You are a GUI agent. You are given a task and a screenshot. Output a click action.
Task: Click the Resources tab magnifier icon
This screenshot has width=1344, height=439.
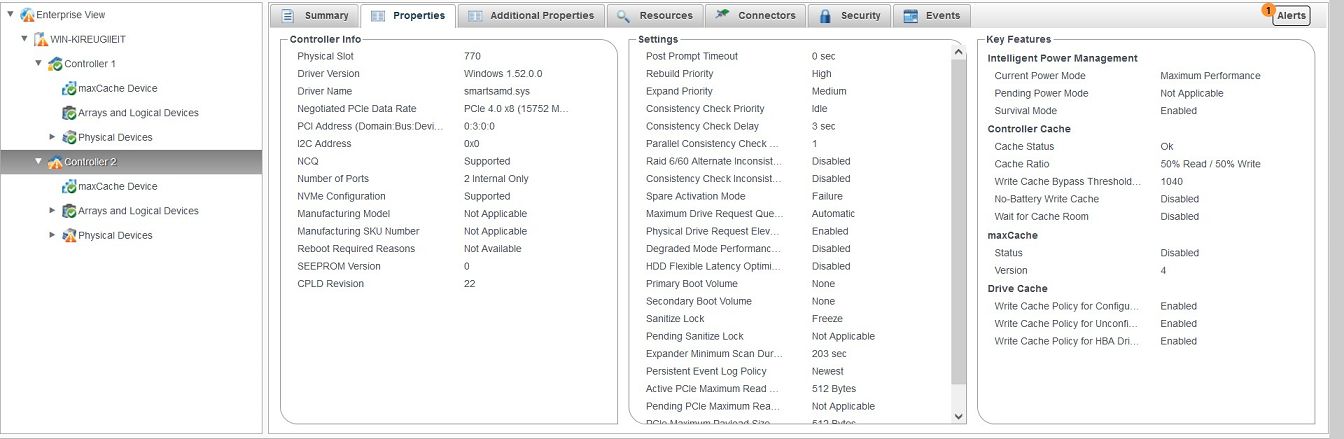pyautogui.click(x=623, y=16)
